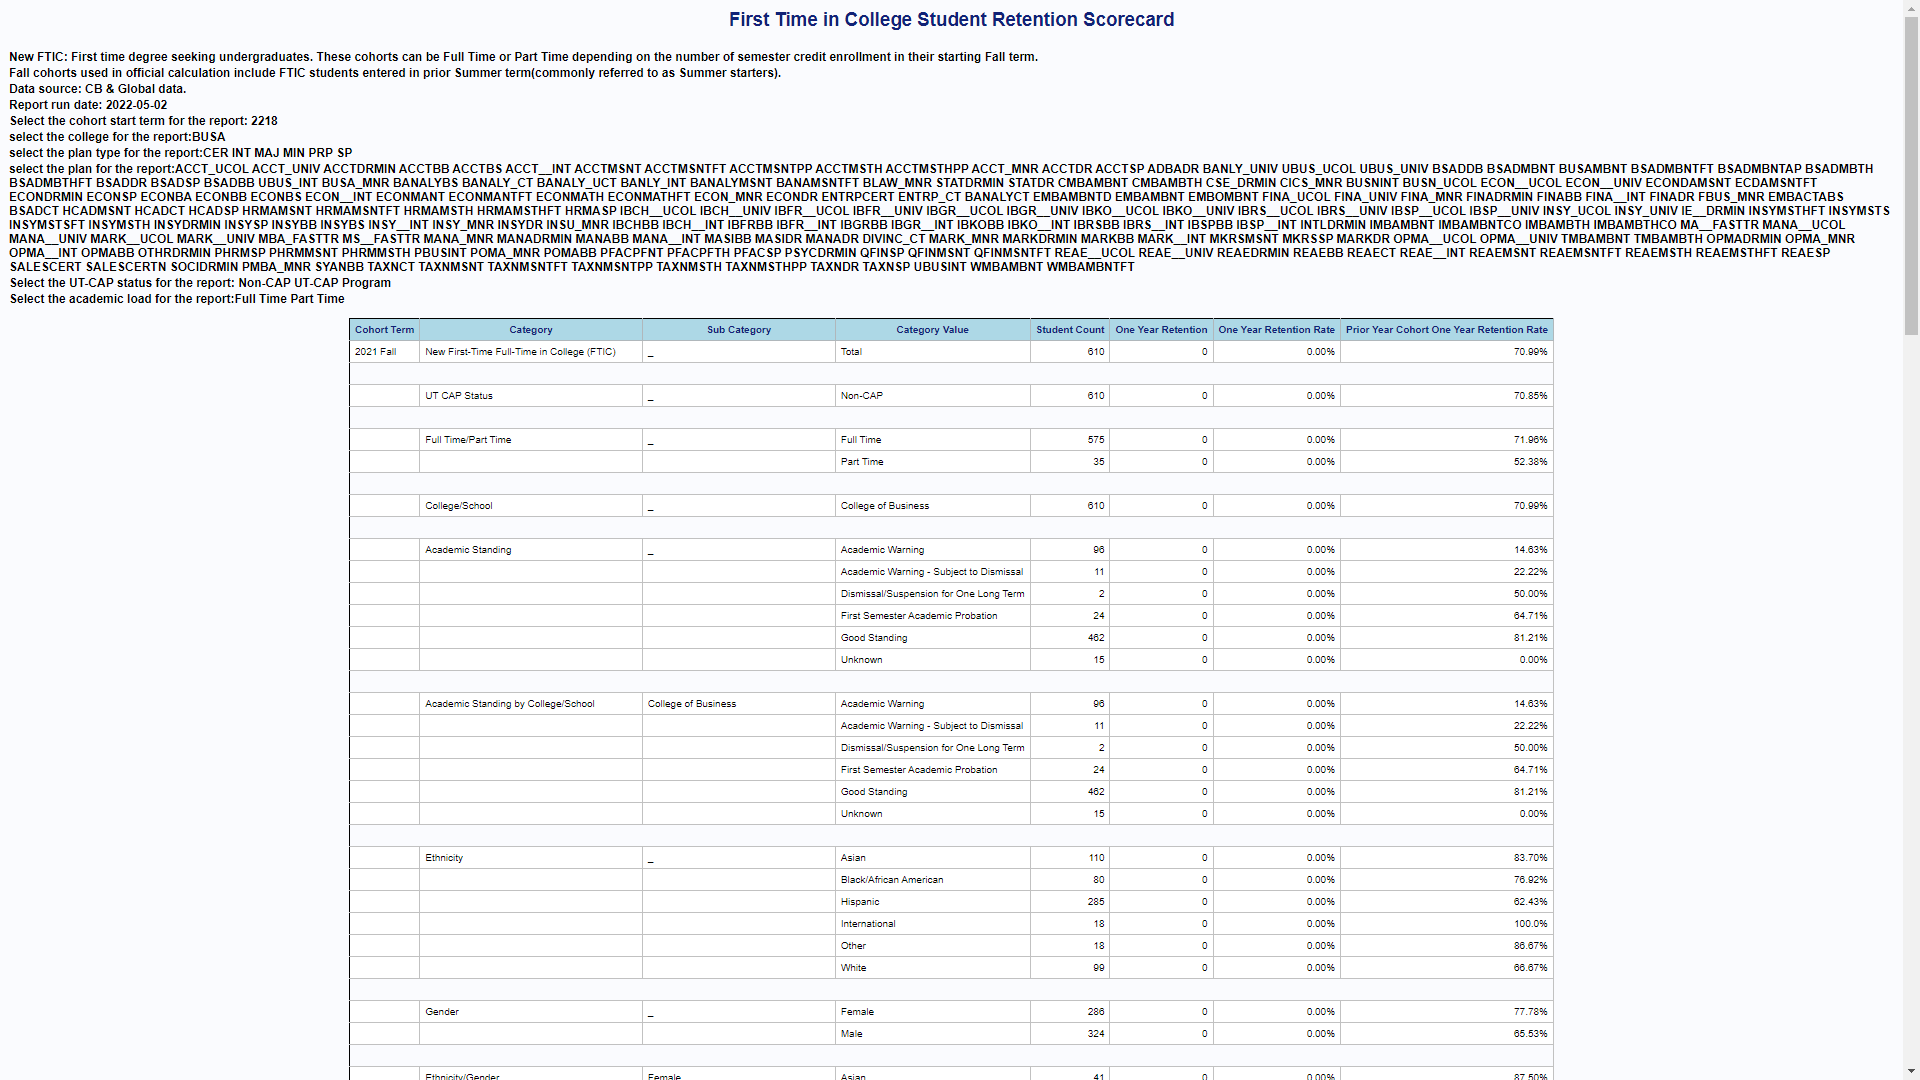1920x1080 pixels.
Task: Select the 2021 Fall cohort cell
Action: coord(376,352)
